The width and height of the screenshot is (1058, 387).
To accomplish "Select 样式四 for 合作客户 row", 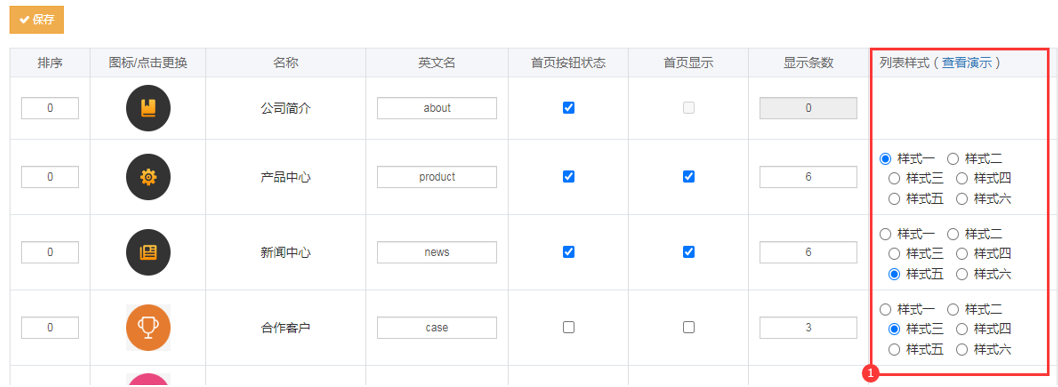I will (x=962, y=330).
